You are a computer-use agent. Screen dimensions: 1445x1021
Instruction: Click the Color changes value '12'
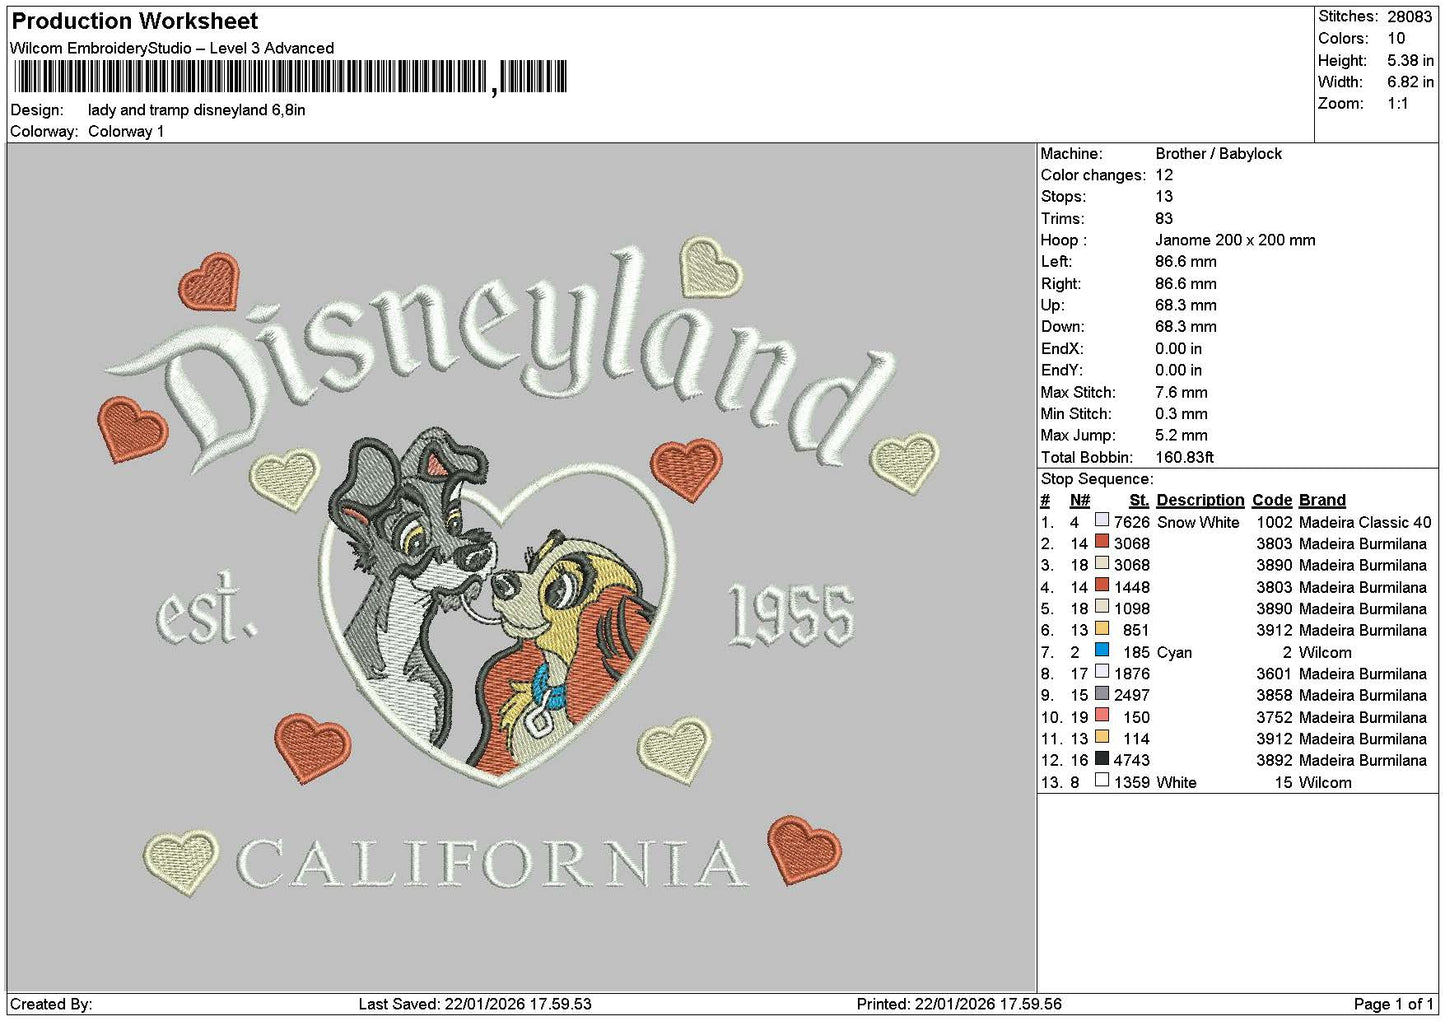(x=1164, y=175)
